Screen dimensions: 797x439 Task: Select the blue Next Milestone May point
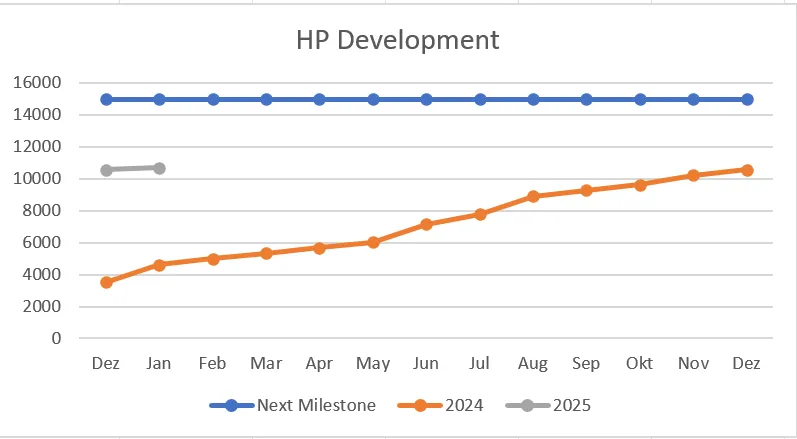click(x=373, y=99)
